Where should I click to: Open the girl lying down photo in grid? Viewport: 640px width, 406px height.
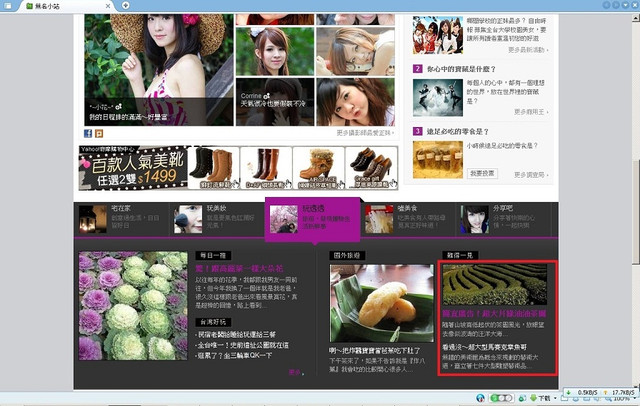[356, 51]
